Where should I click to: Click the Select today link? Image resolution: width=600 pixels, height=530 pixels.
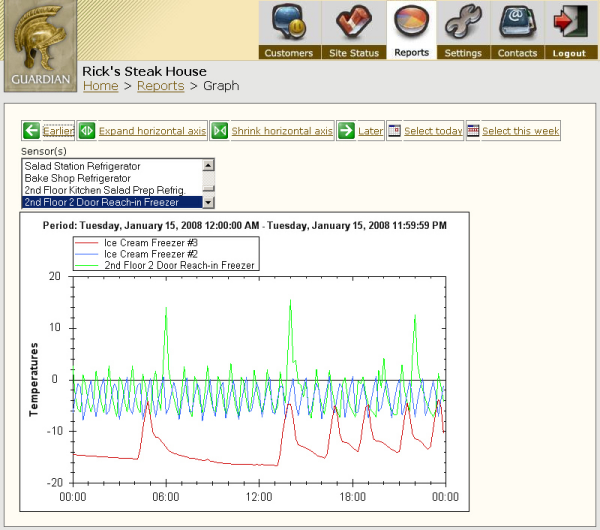pos(433,131)
